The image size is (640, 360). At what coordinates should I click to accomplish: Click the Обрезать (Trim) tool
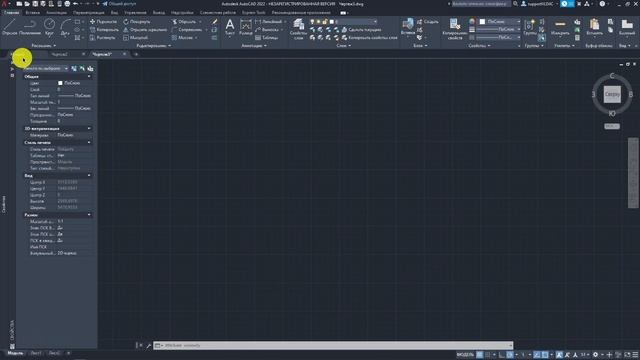[x=184, y=22]
